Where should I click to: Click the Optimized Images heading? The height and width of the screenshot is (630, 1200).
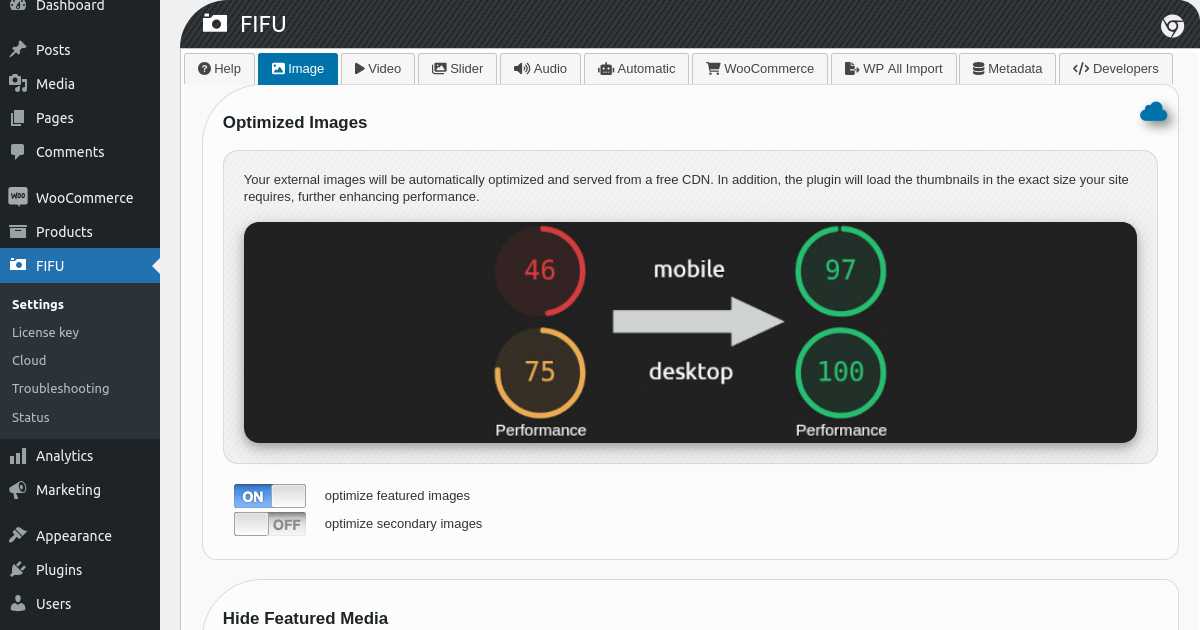tap(295, 123)
